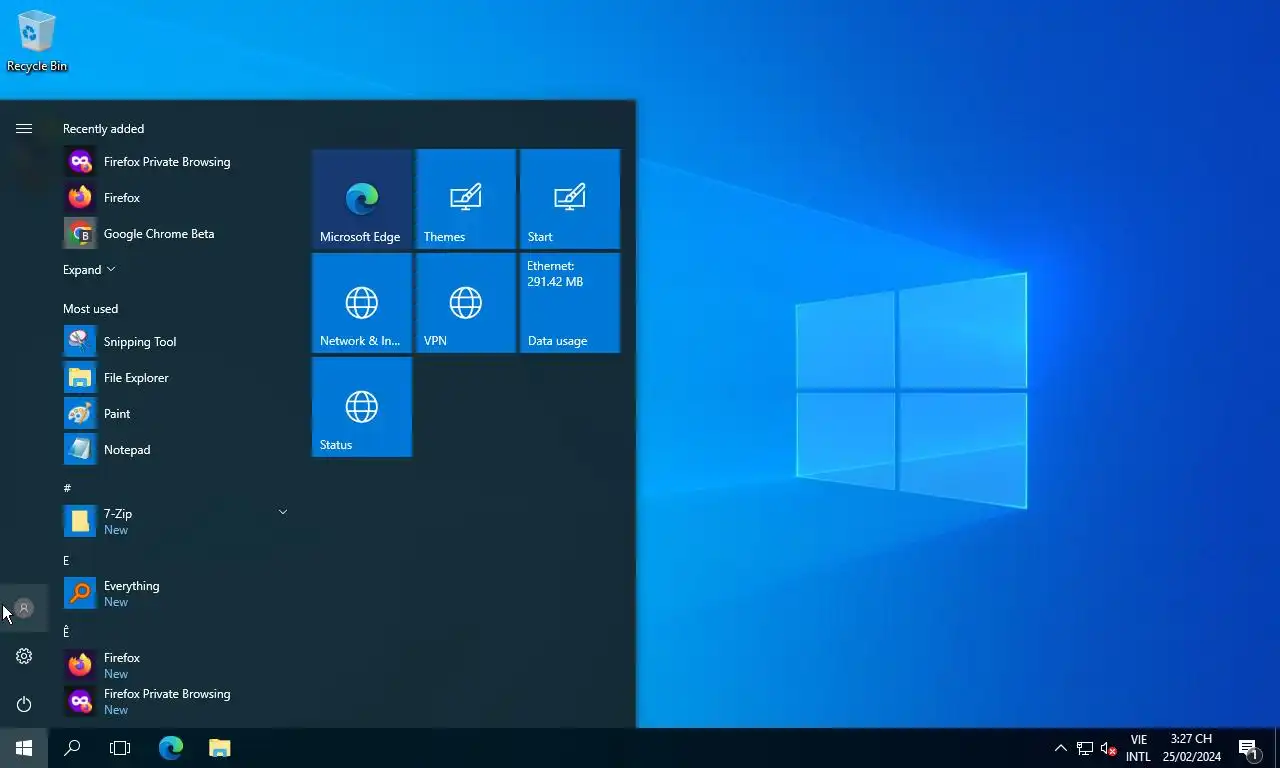The height and width of the screenshot is (768, 1280).
Task: Click the Windows Start button
Action: coord(24,748)
